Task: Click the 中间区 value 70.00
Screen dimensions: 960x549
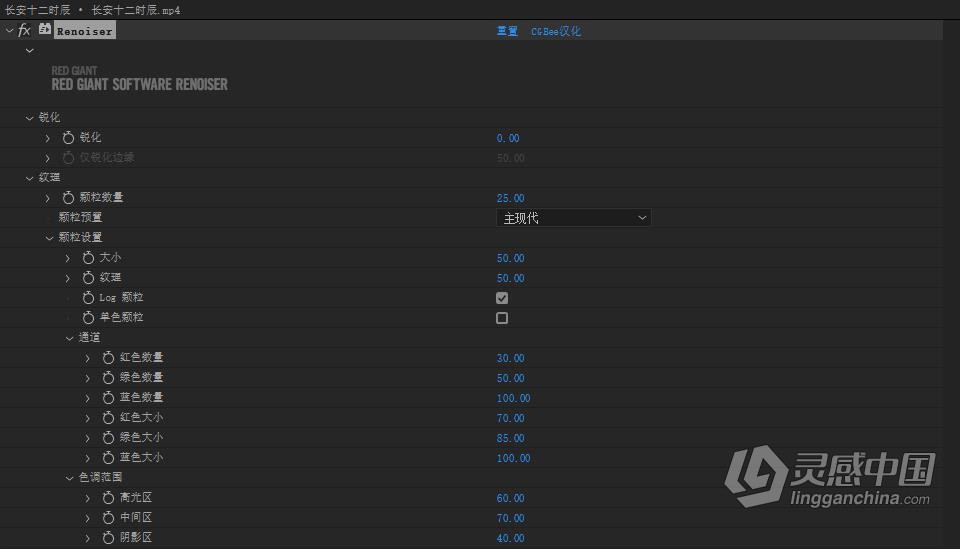Action: 510,518
